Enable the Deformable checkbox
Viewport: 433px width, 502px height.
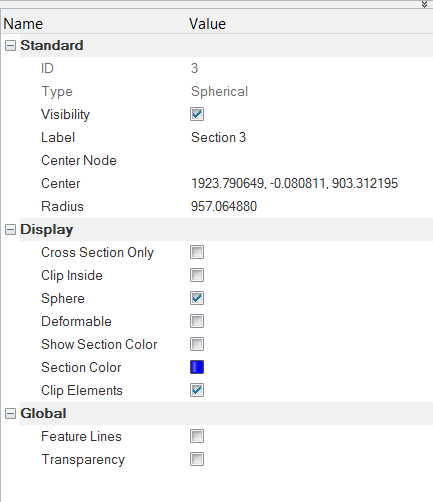197,321
